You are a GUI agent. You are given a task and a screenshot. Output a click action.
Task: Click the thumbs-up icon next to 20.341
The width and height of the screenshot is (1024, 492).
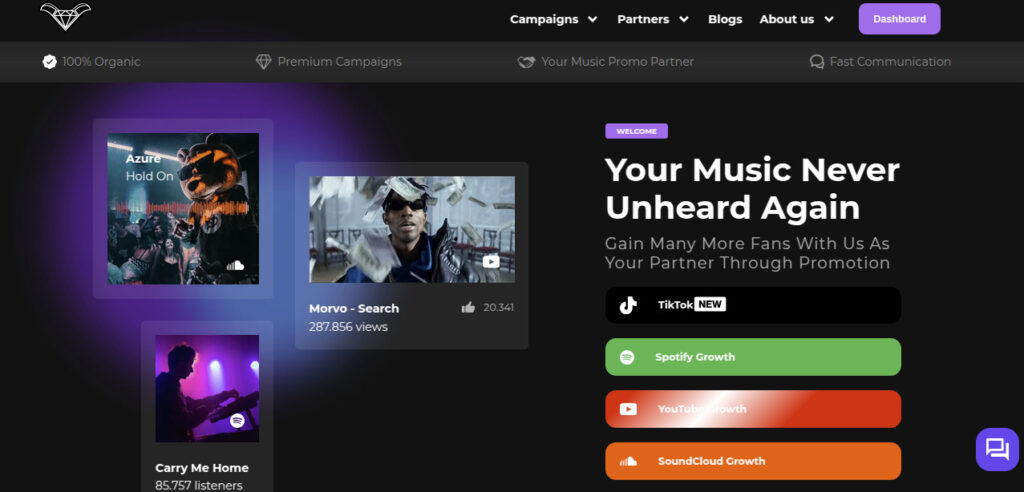pos(468,307)
